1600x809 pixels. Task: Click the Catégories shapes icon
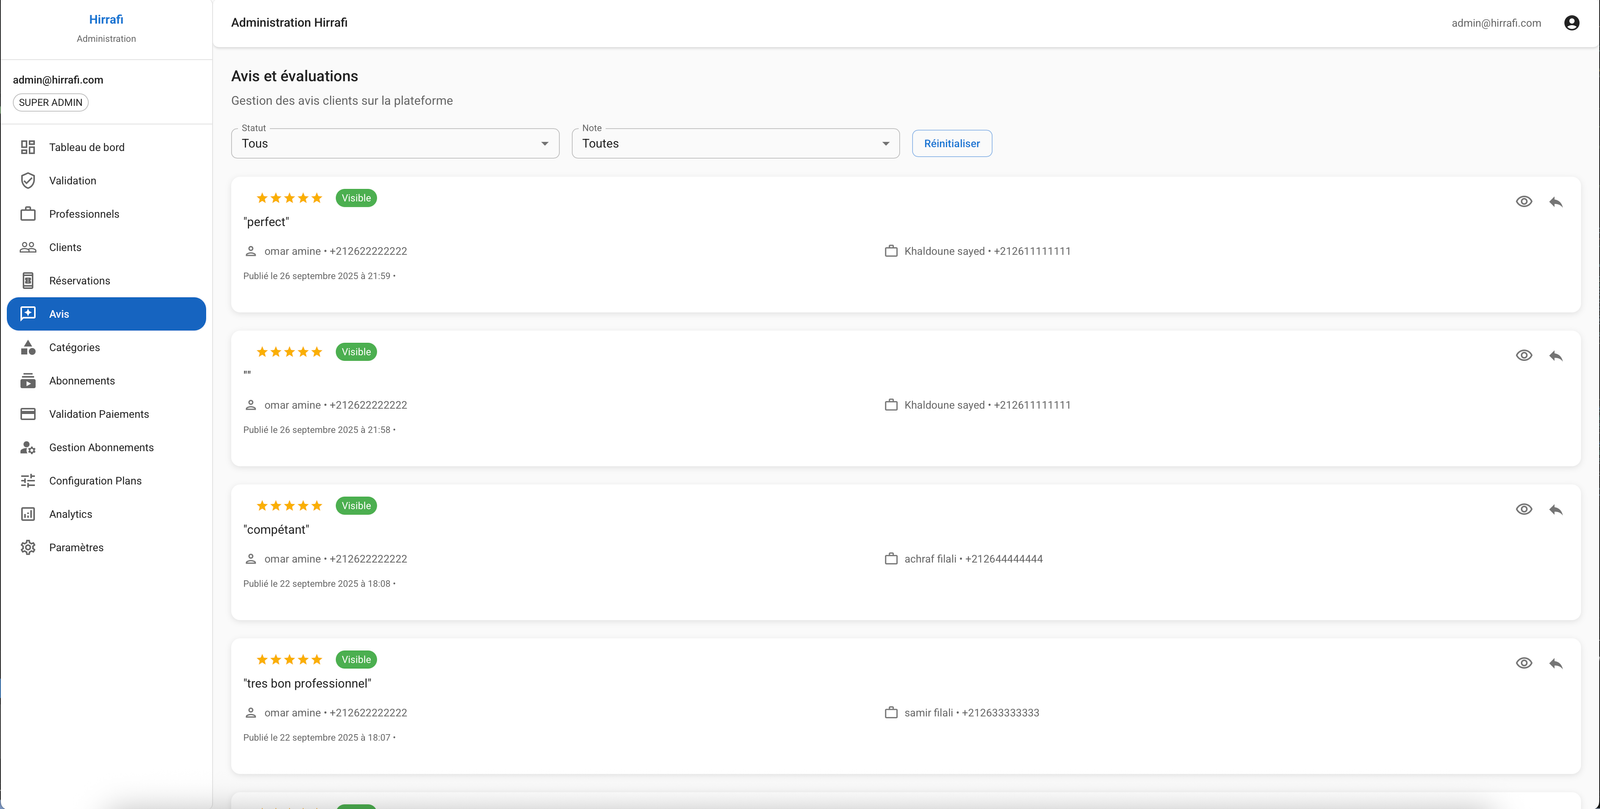(x=28, y=348)
